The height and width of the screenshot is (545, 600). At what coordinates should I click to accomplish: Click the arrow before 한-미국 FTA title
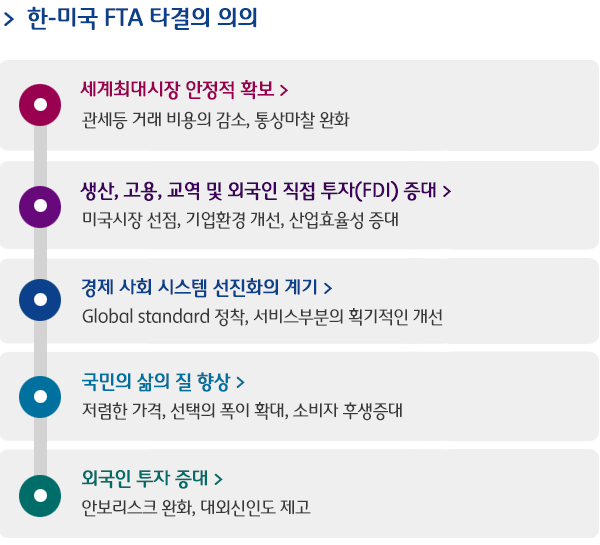tap(10, 21)
